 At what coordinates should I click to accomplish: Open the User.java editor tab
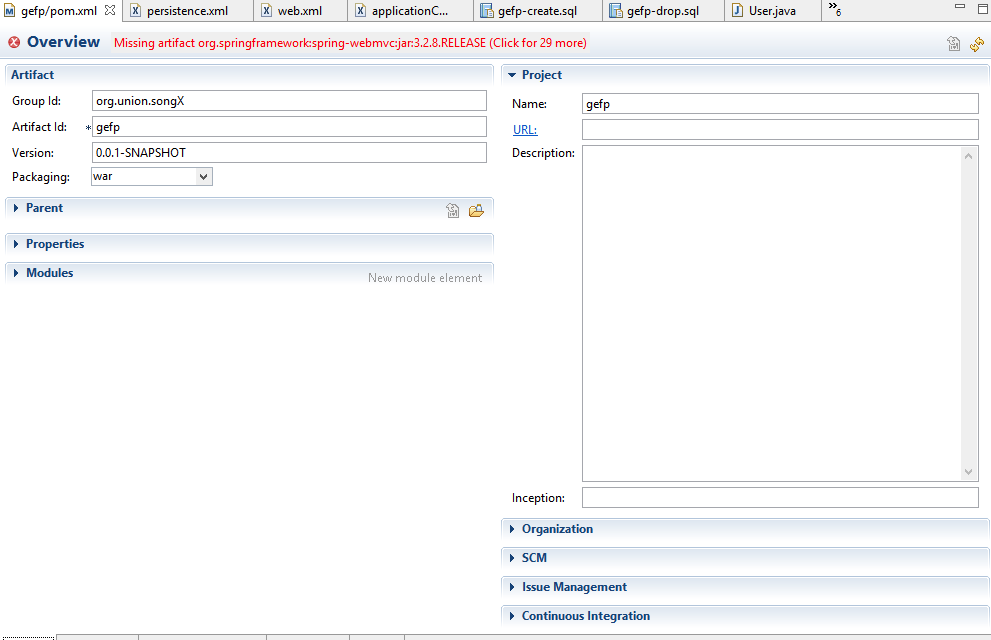[770, 11]
